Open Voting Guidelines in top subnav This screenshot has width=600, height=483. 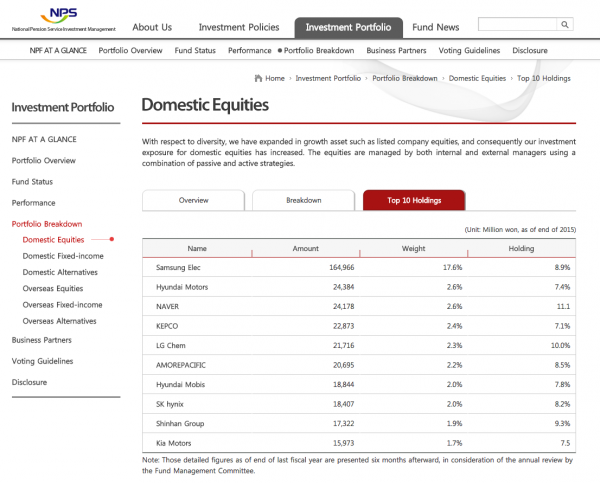click(469, 51)
